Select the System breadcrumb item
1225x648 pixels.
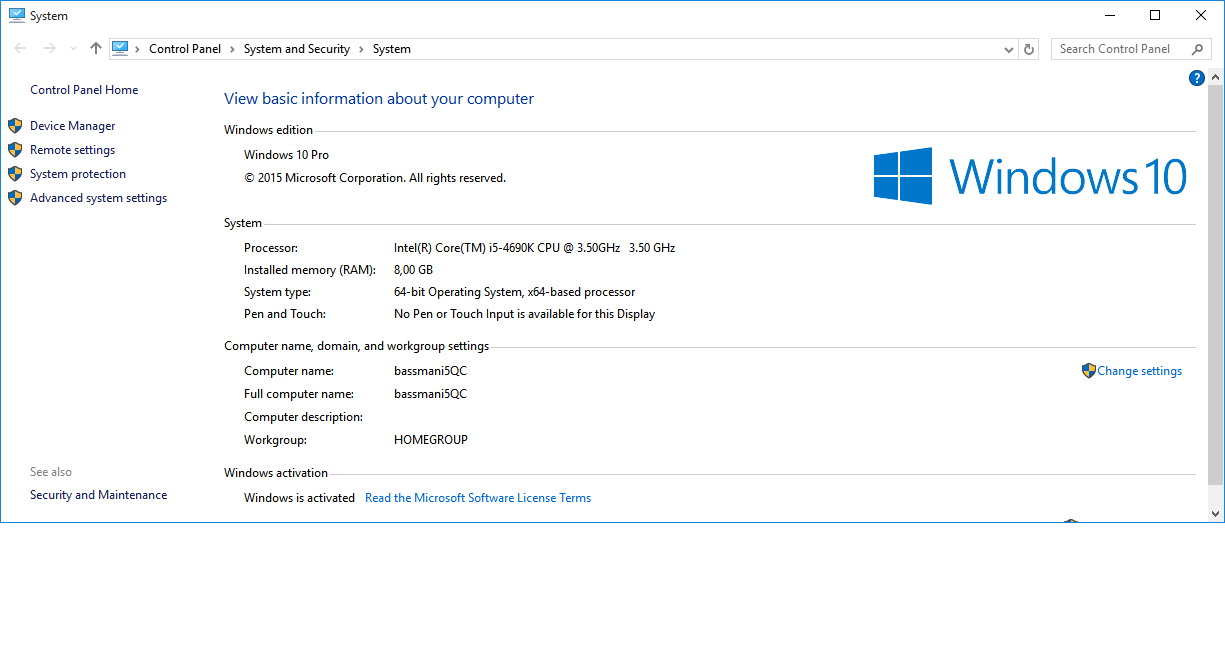(392, 49)
